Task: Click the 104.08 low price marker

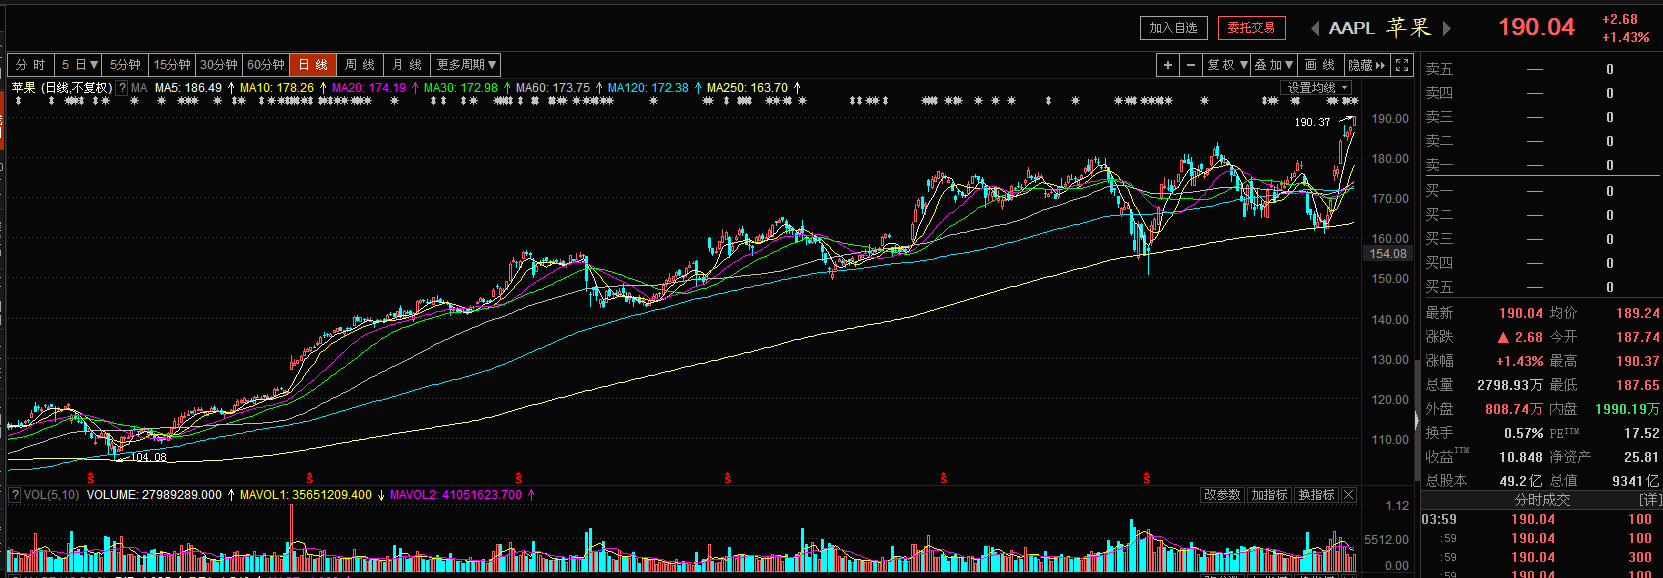Action: click(x=148, y=457)
